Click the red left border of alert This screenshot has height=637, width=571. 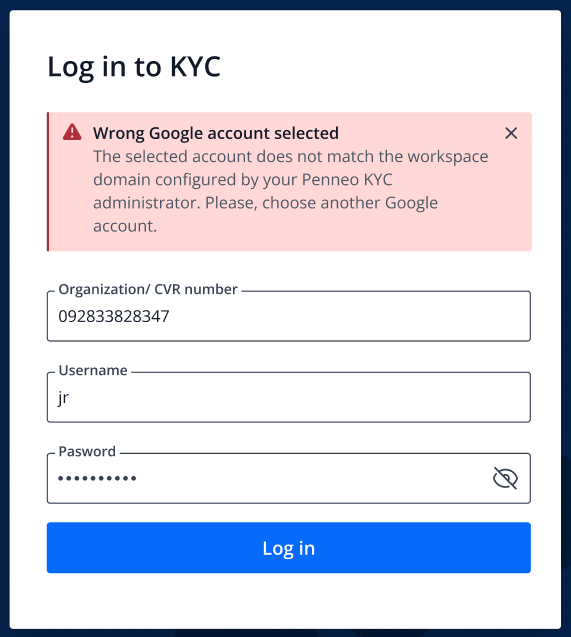(48, 182)
